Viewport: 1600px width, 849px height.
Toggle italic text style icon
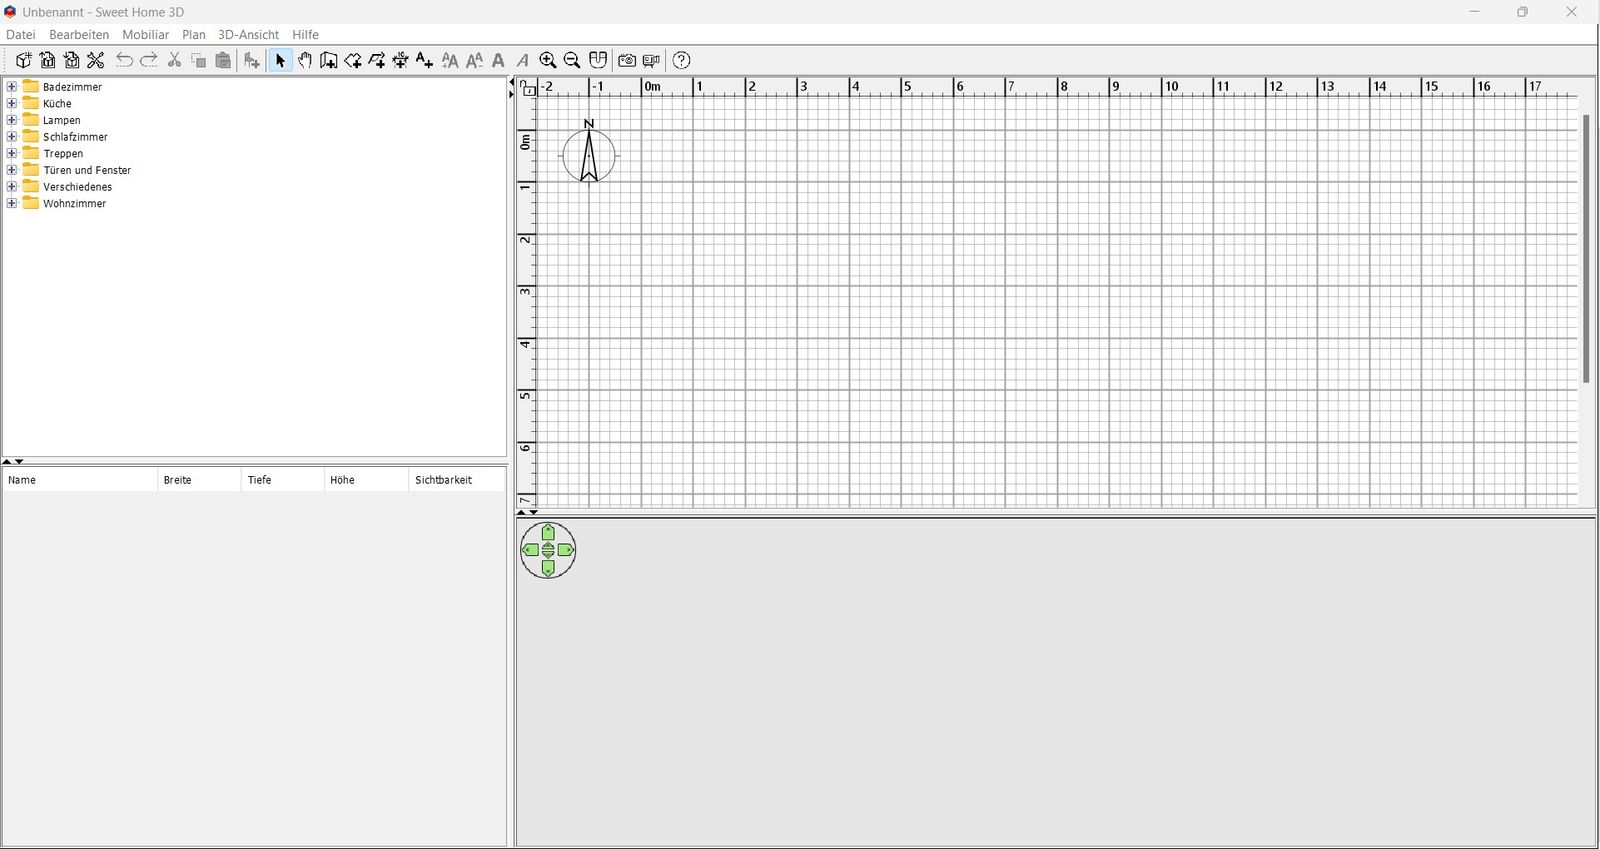click(522, 60)
